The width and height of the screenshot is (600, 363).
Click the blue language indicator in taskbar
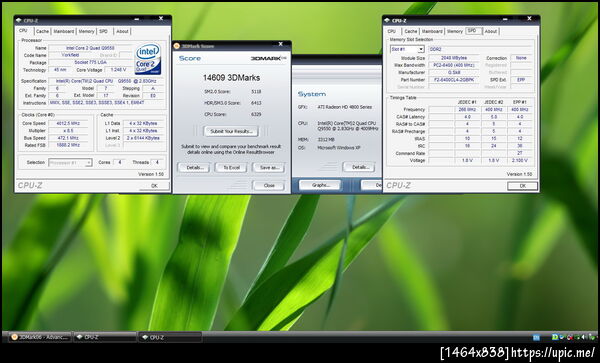click(x=536, y=337)
